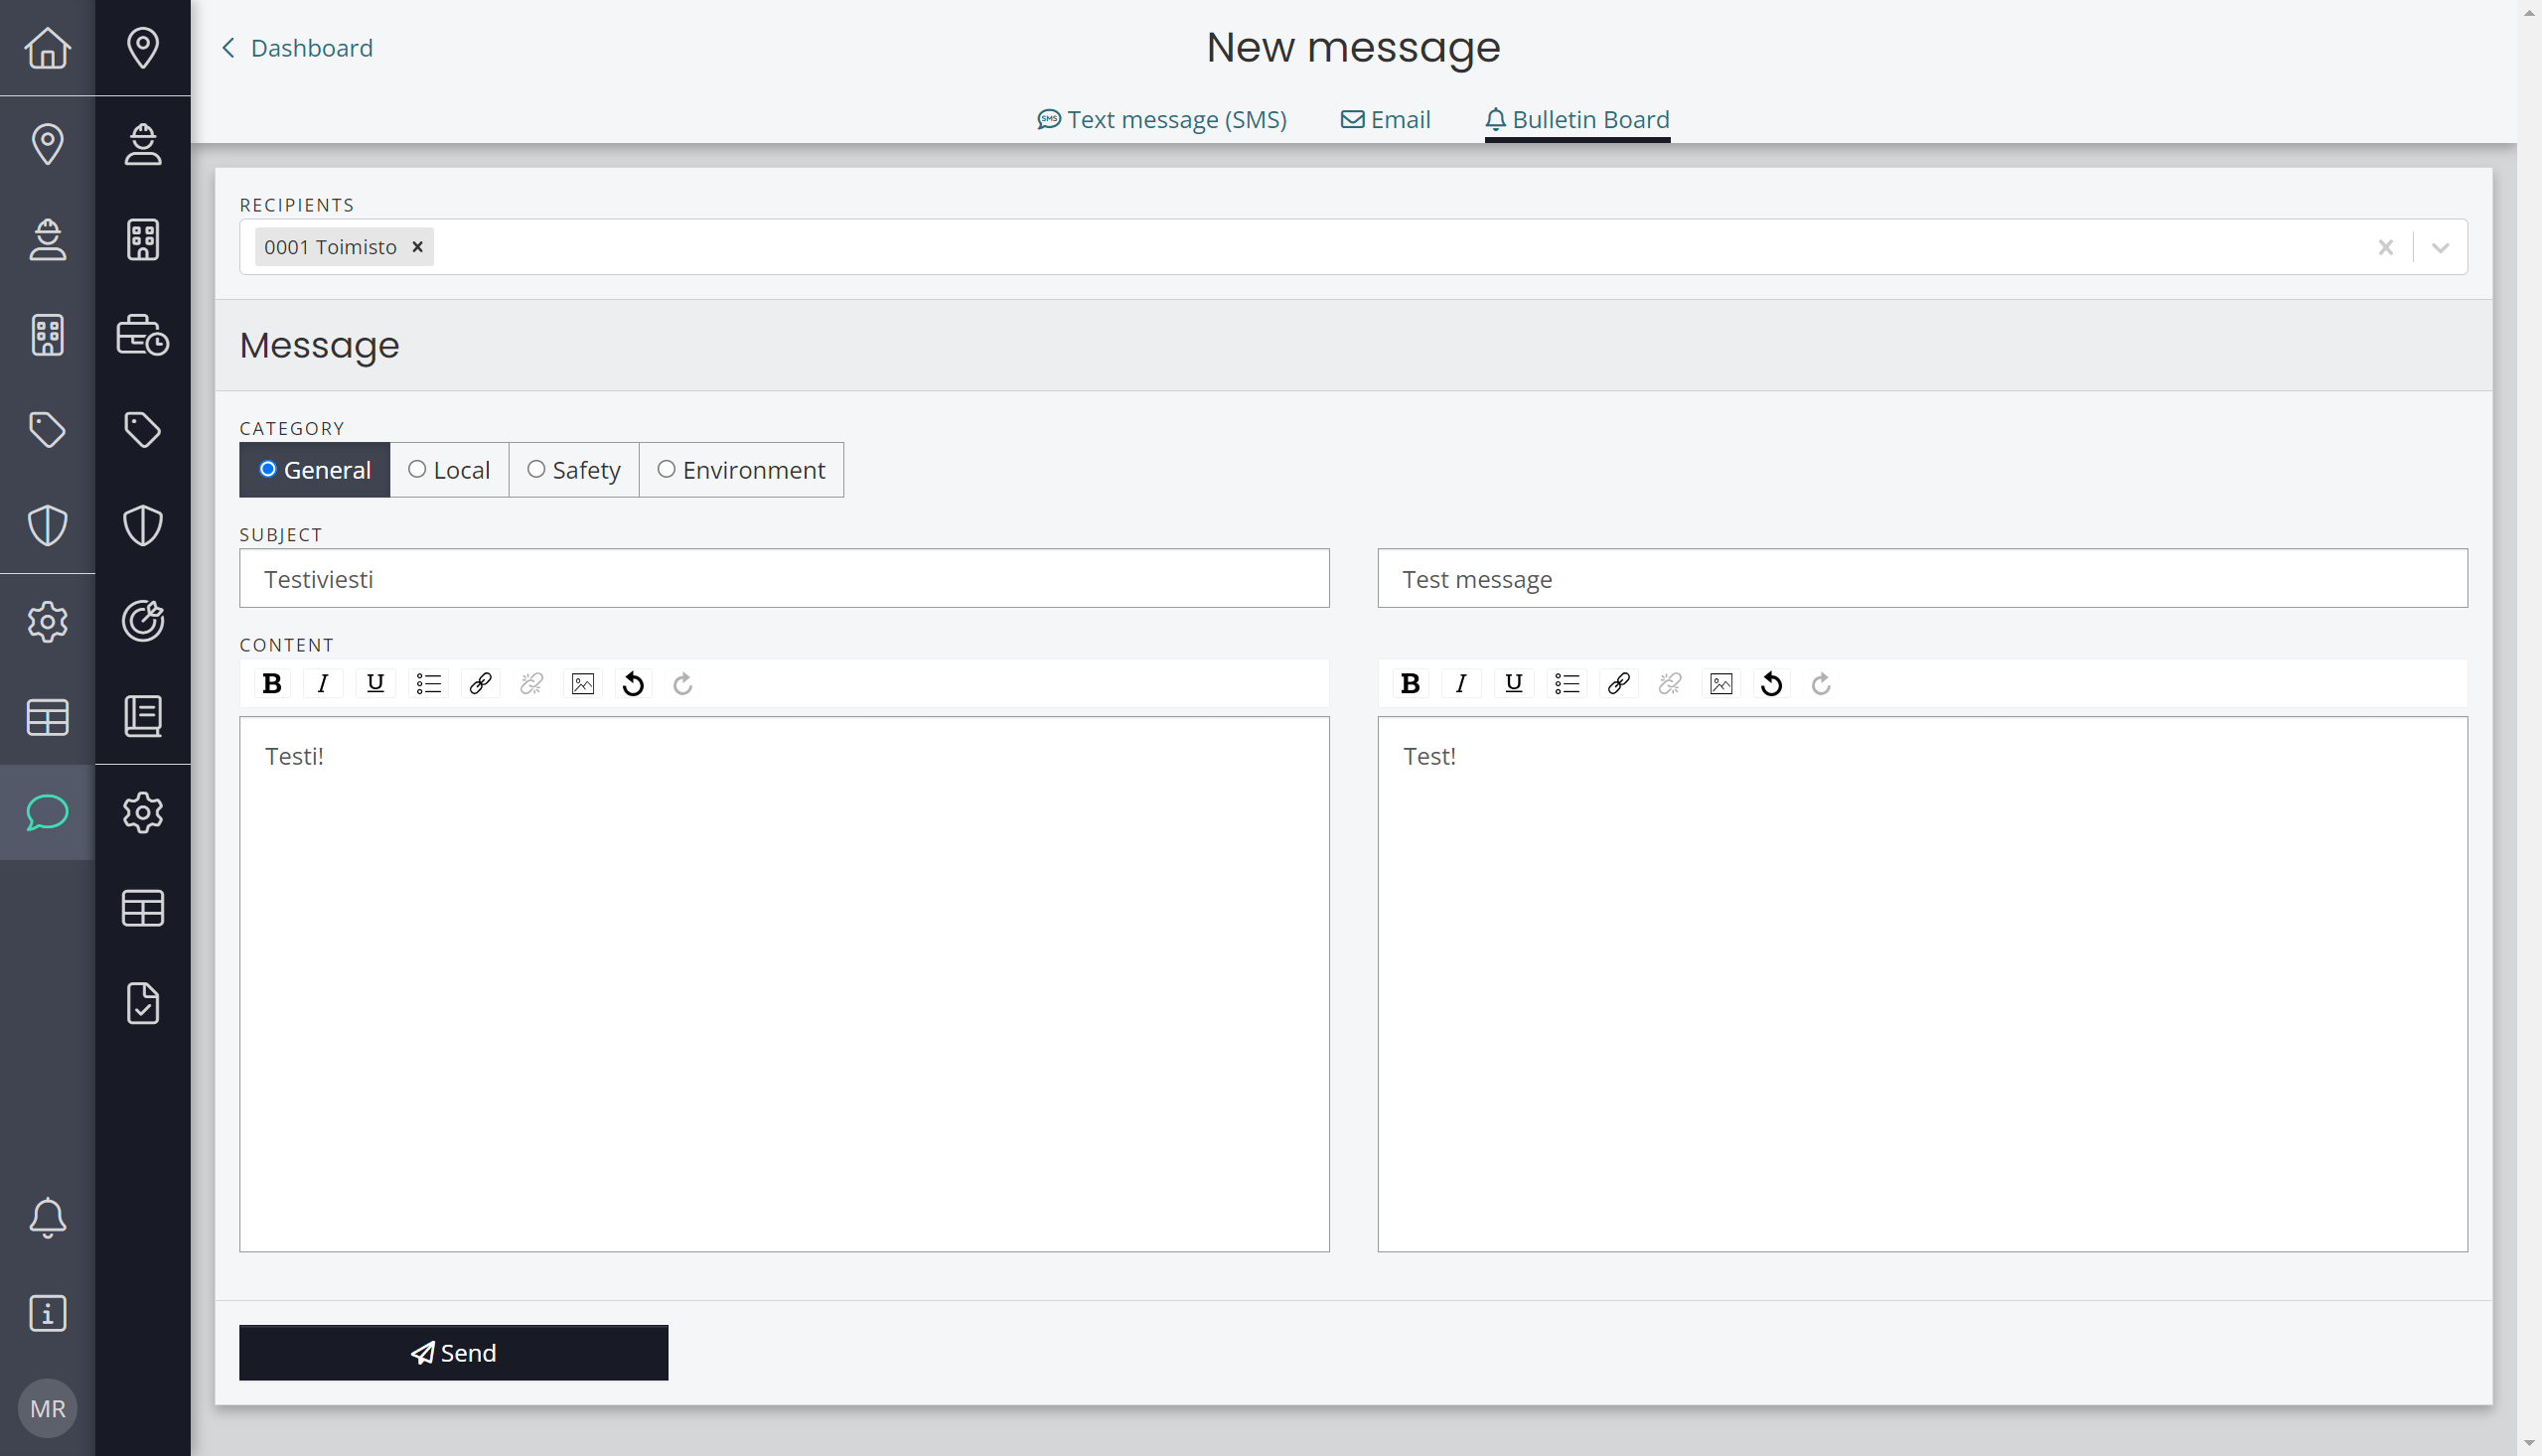Open the home icon in the sidebar

(47, 47)
